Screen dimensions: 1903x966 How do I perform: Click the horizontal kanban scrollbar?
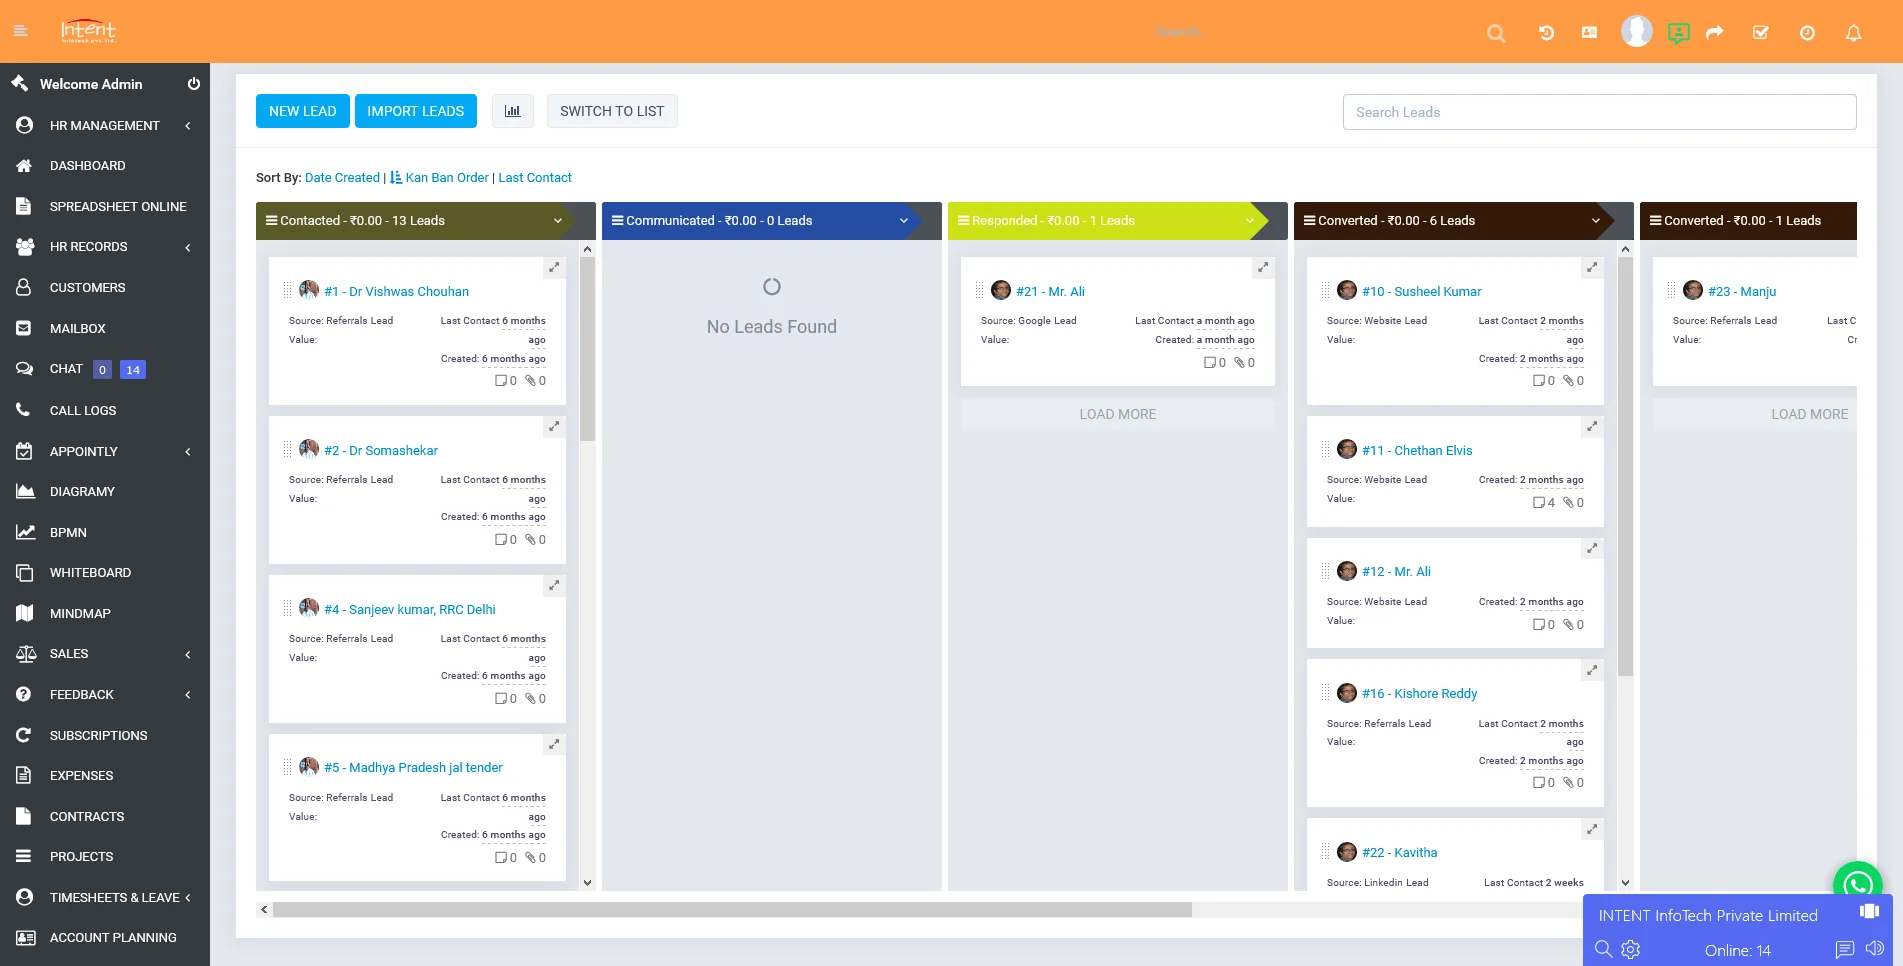point(732,910)
